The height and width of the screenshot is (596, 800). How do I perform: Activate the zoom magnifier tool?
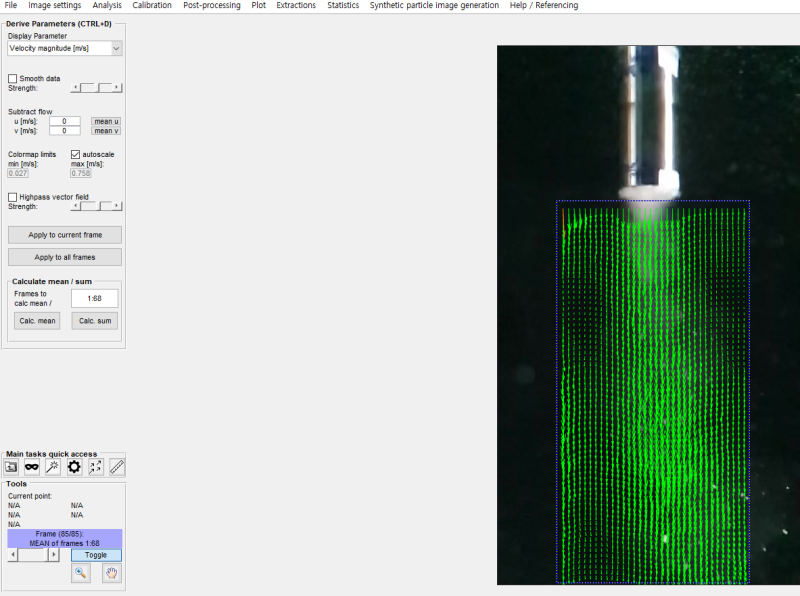[x=82, y=573]
